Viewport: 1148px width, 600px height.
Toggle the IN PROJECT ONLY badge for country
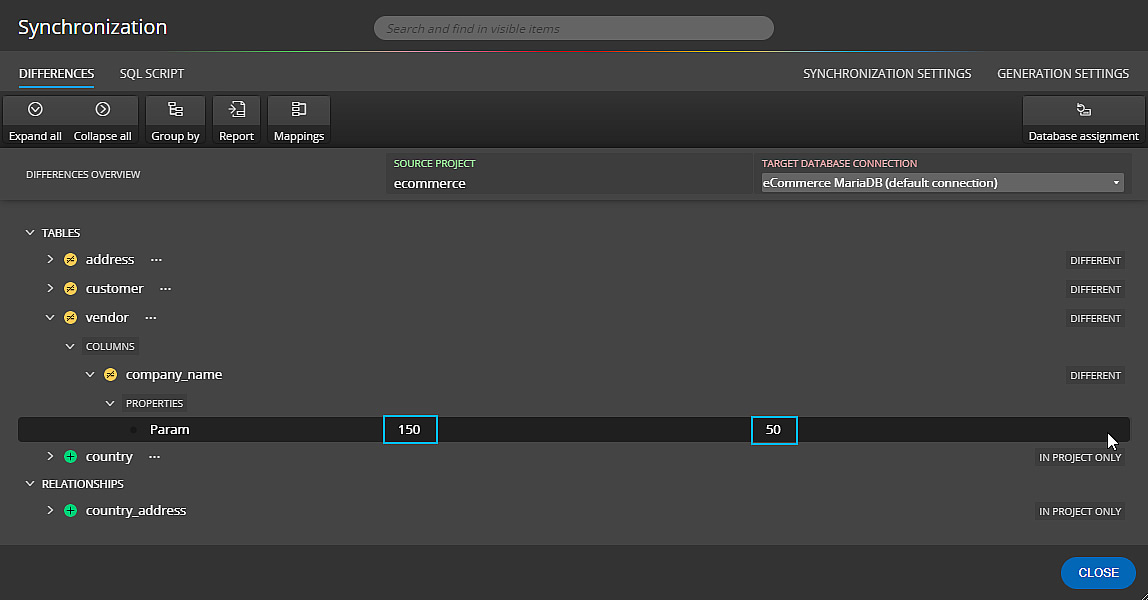(1080, 457)
